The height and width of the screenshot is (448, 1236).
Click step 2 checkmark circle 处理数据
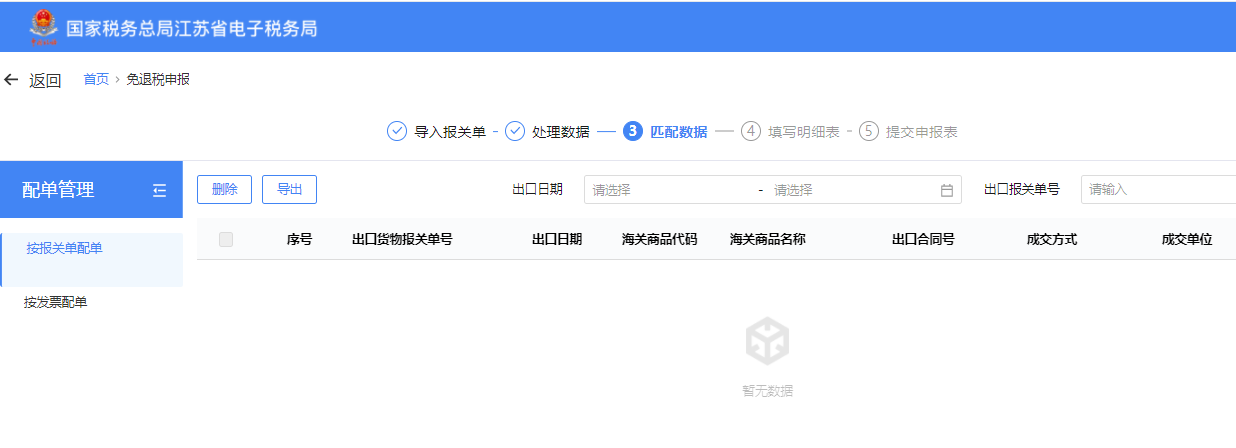(515, 132)
